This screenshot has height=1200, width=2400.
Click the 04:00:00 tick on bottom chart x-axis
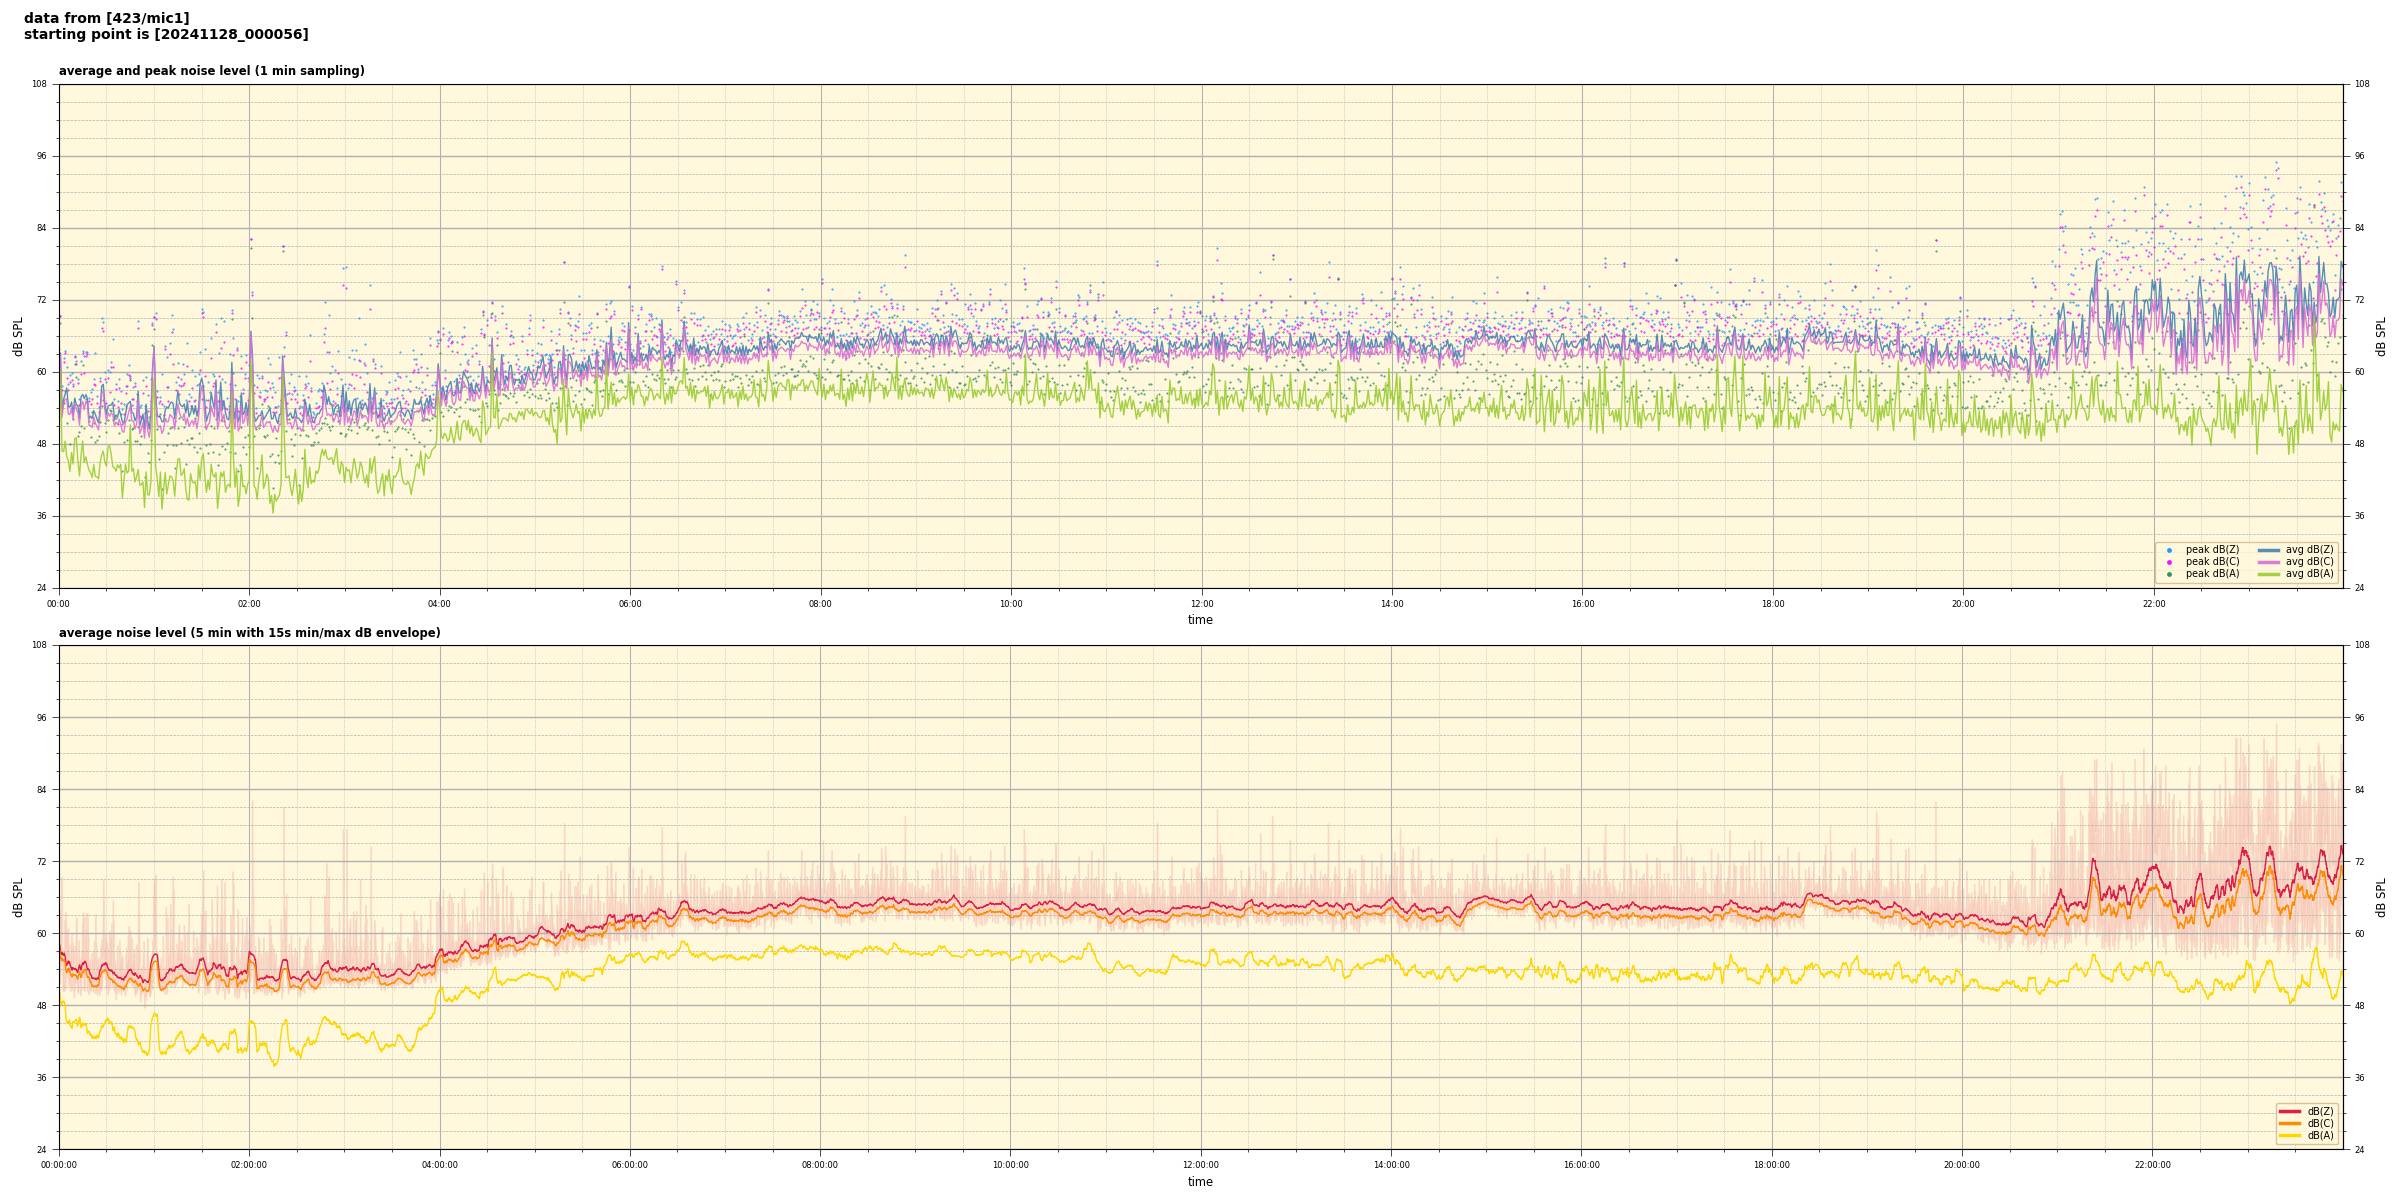(440, 1165)
